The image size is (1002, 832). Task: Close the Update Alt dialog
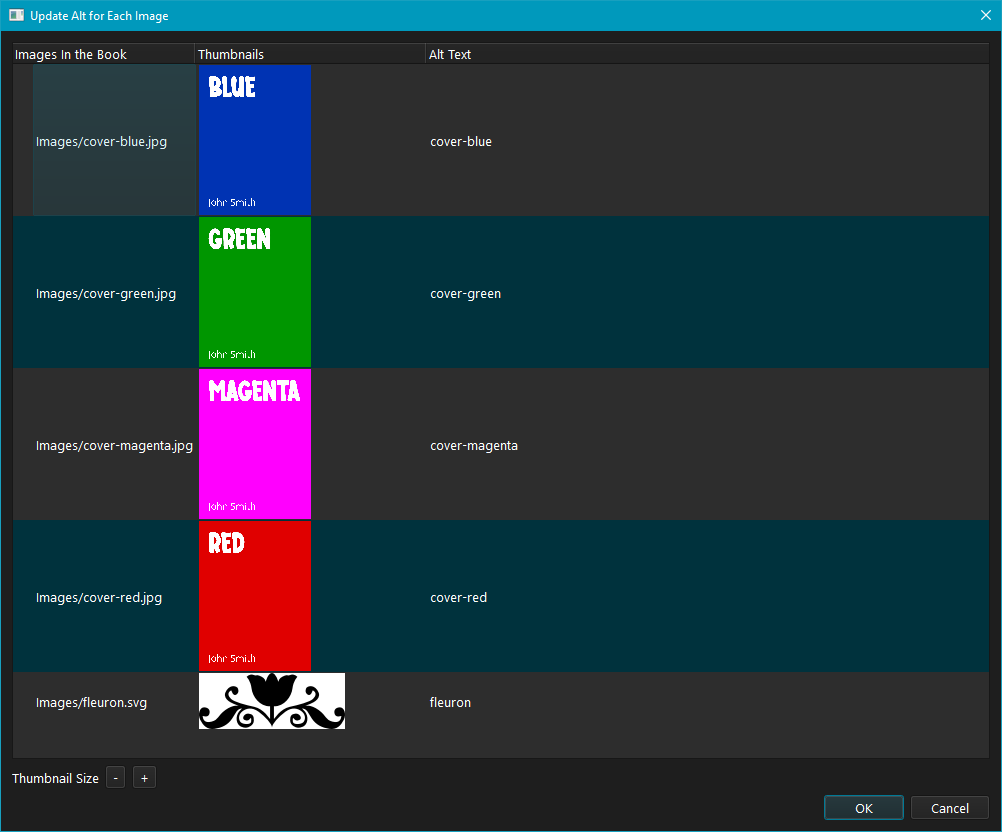tap(985, 15)
